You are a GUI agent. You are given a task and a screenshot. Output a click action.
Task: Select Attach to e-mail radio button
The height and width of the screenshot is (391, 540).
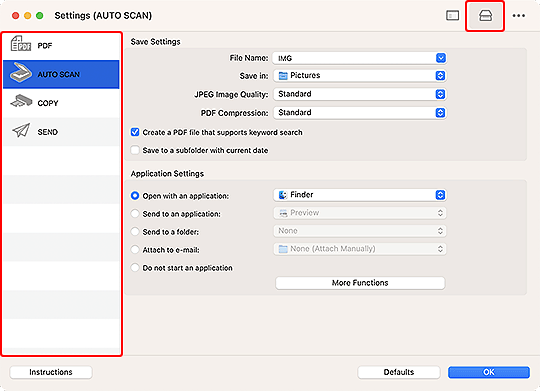(135, 249)
